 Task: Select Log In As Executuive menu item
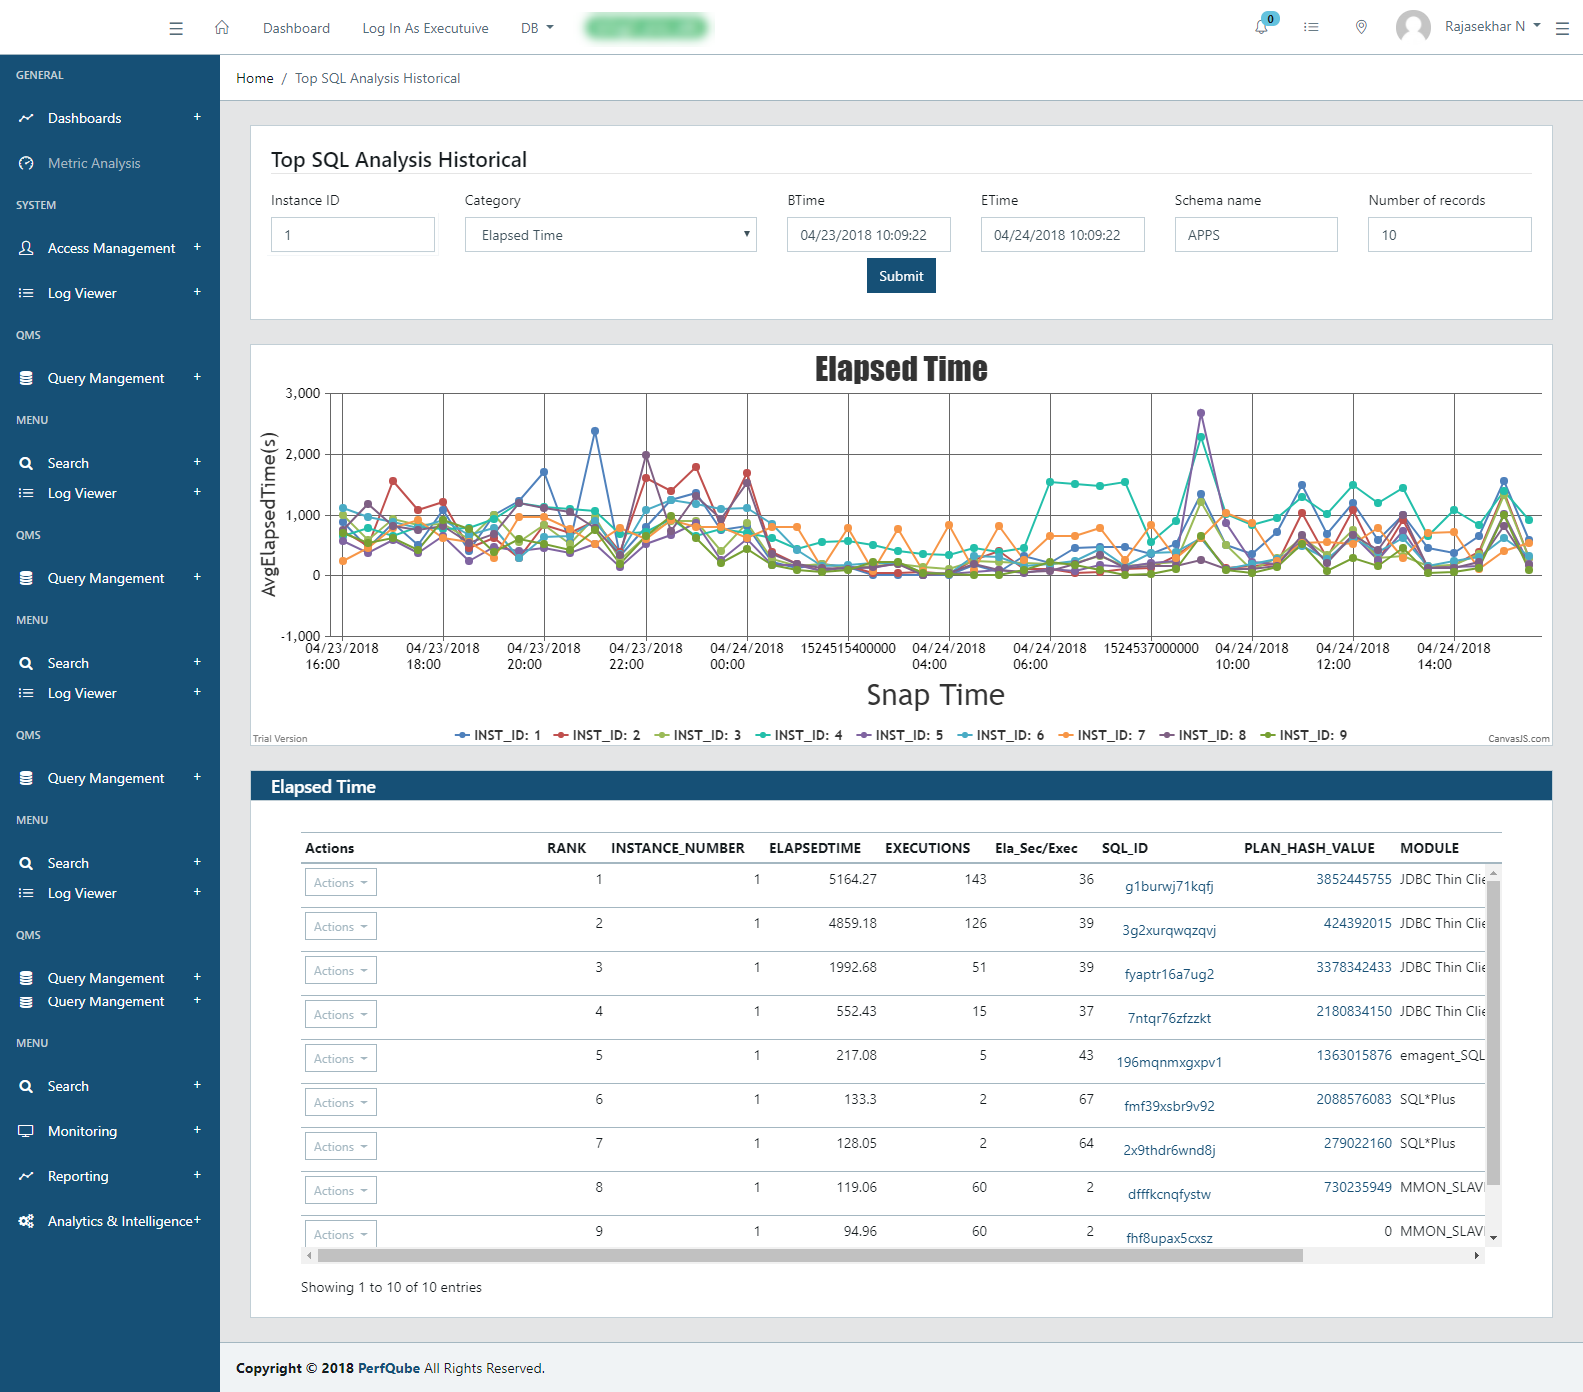pos(425,28)
